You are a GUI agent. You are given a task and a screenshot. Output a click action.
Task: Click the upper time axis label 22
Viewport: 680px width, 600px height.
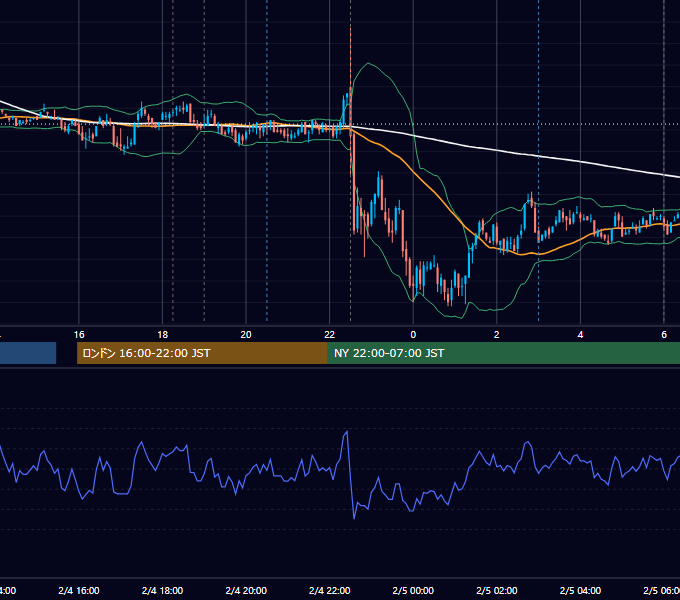(330, 335)
